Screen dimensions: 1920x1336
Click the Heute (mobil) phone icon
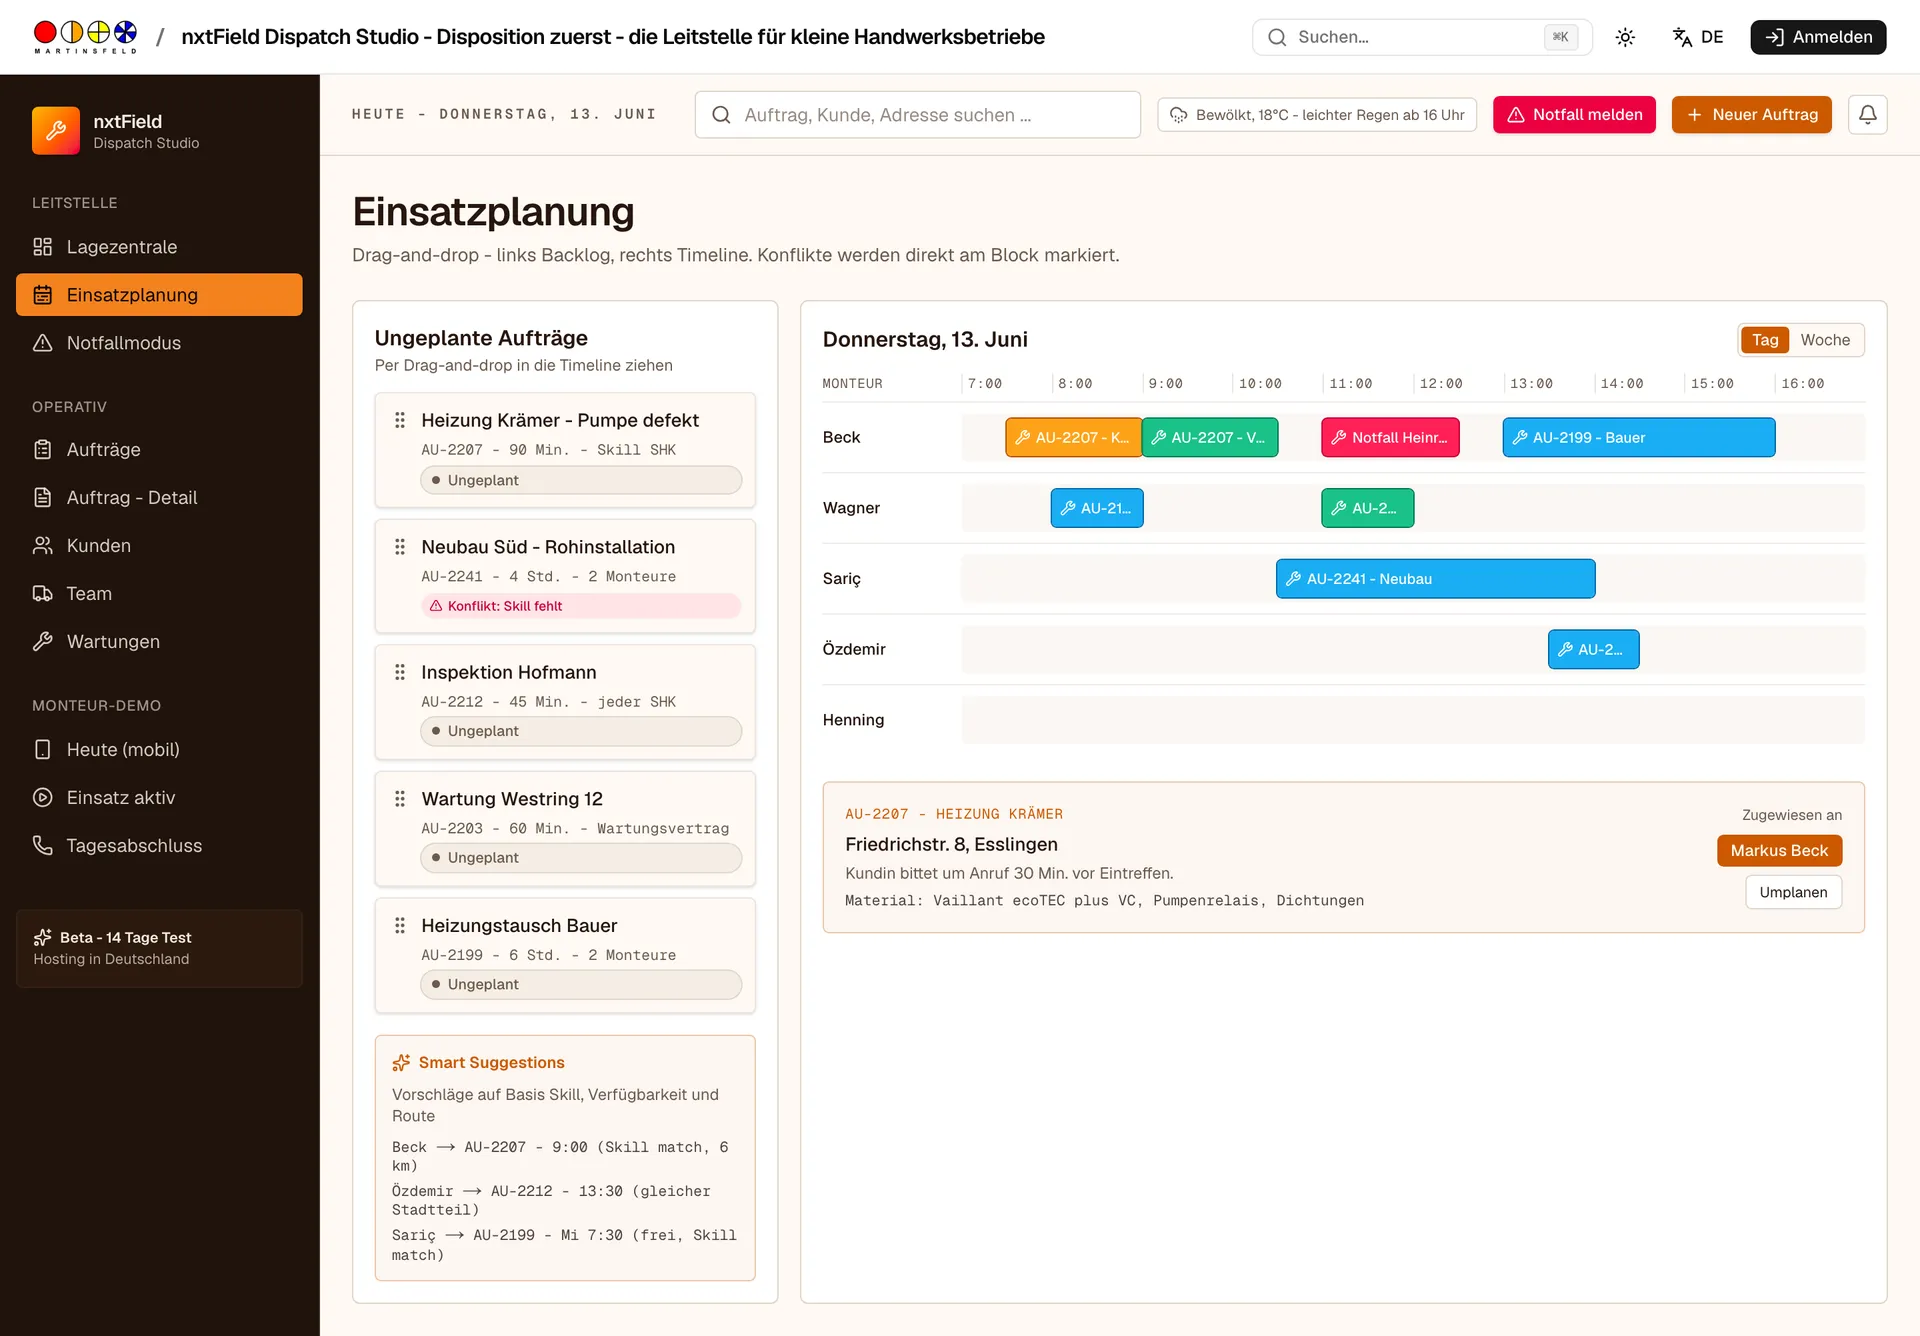coord(42,750)
